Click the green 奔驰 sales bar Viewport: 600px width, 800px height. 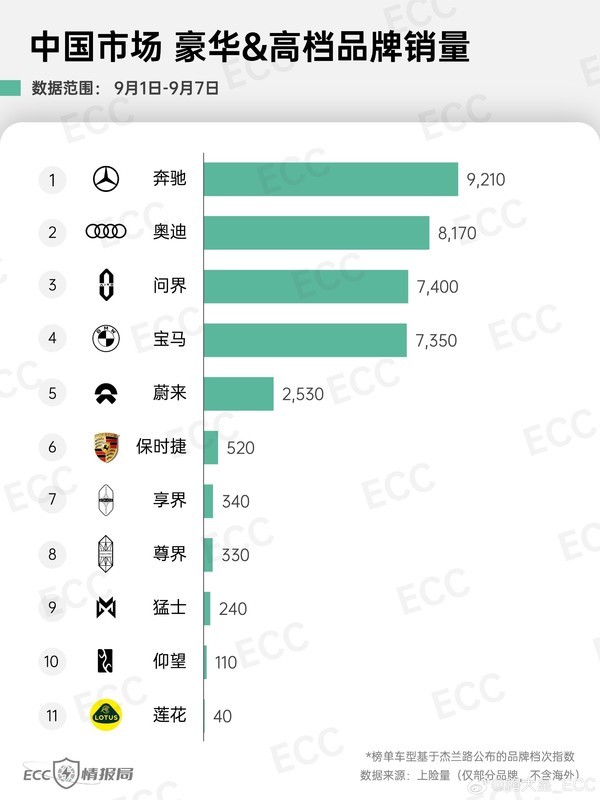[x=330, y=180]
